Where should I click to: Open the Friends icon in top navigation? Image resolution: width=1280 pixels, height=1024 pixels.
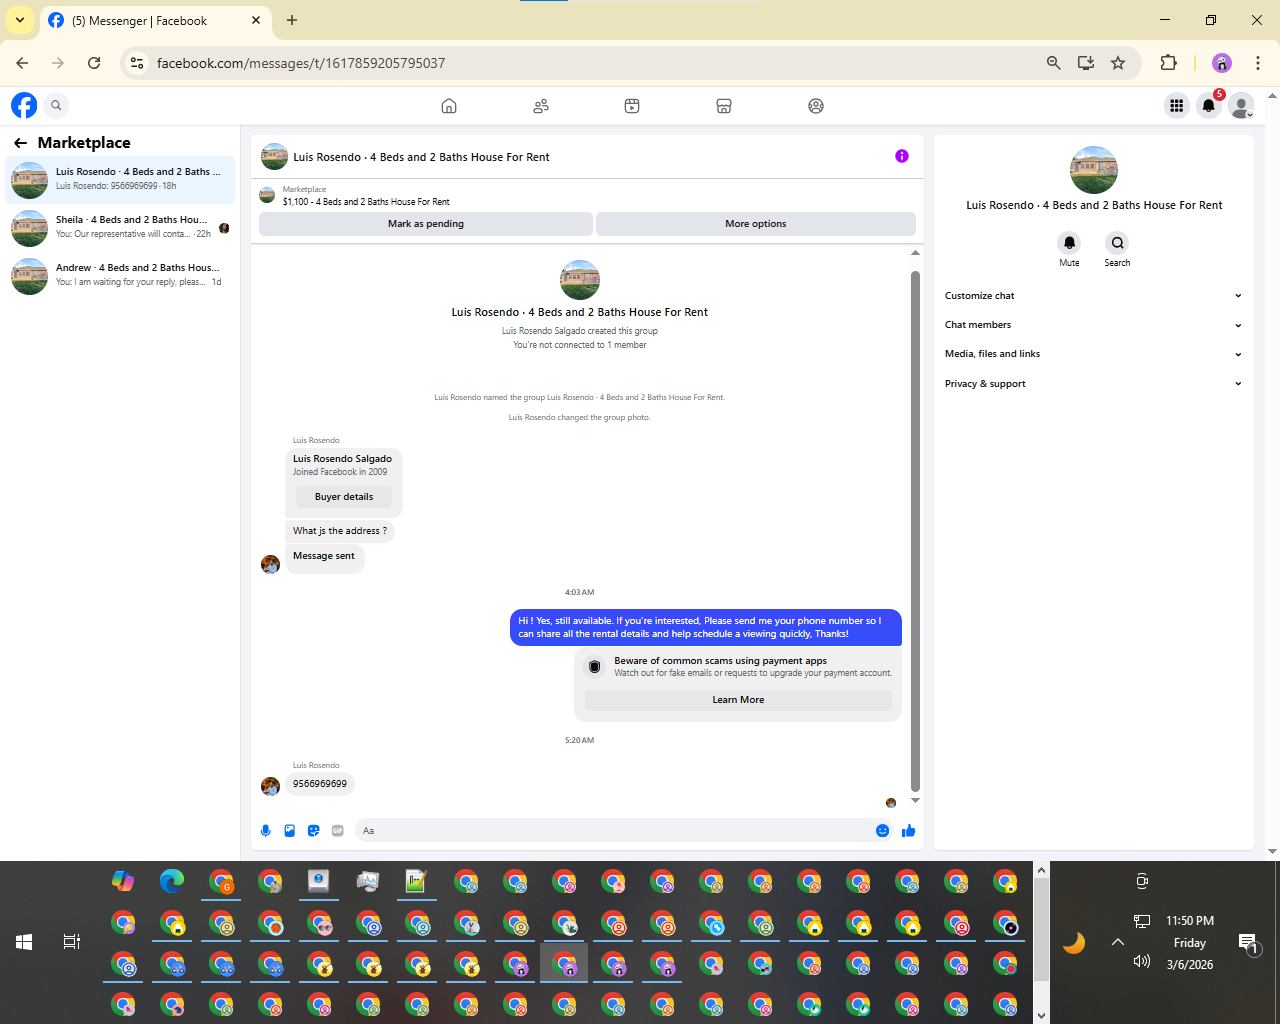click(x=541, y=106)
